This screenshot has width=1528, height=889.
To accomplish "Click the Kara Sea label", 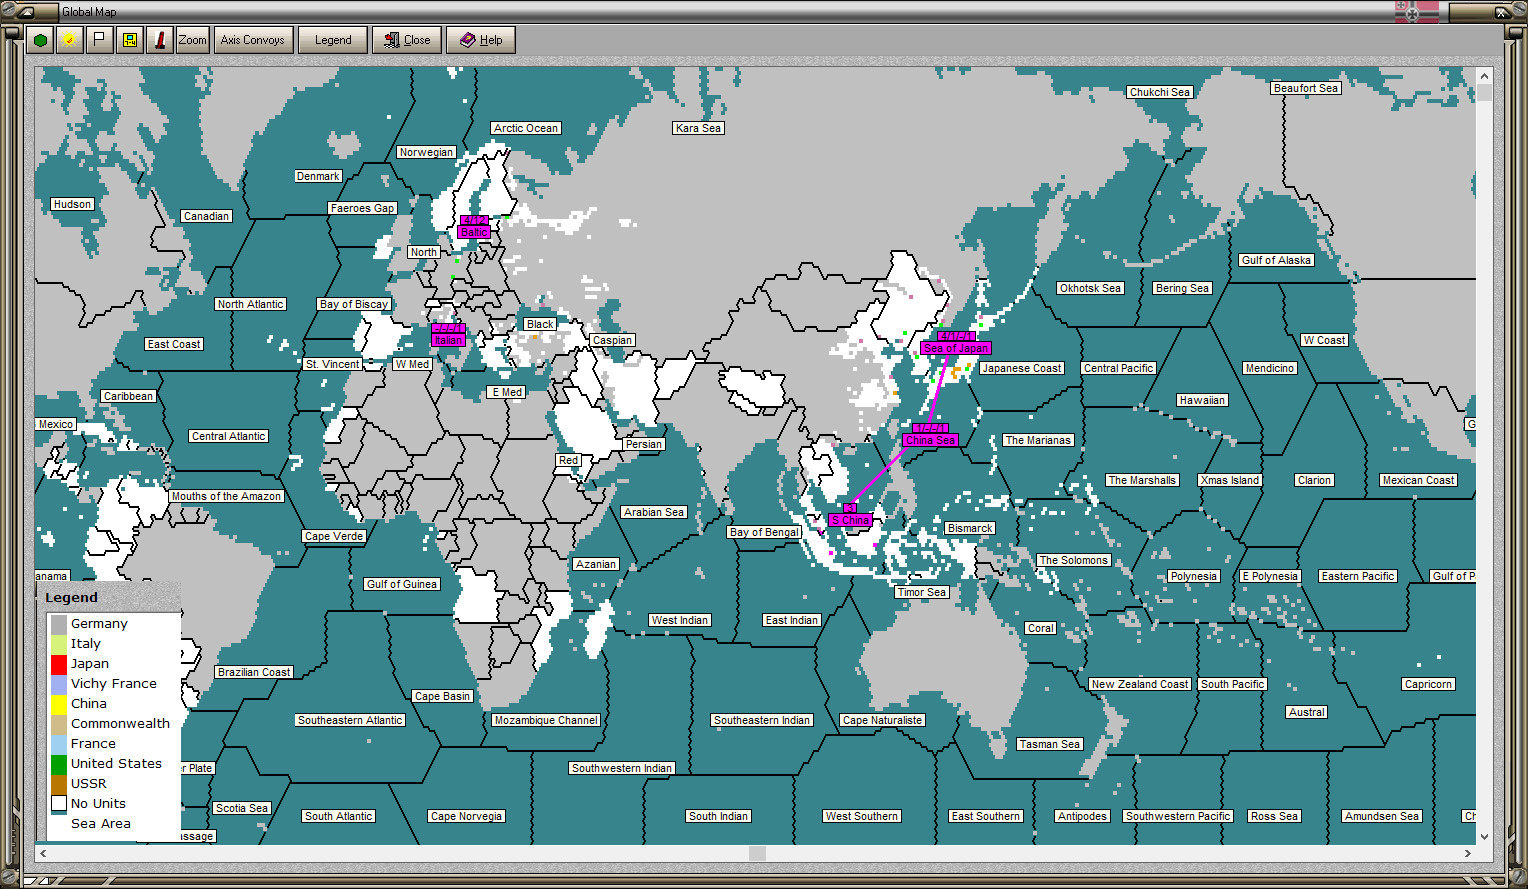I will 698,128.
